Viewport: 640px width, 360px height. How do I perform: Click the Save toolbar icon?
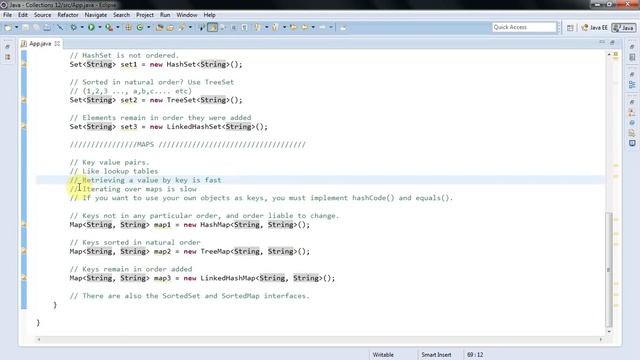coord(25,27)
